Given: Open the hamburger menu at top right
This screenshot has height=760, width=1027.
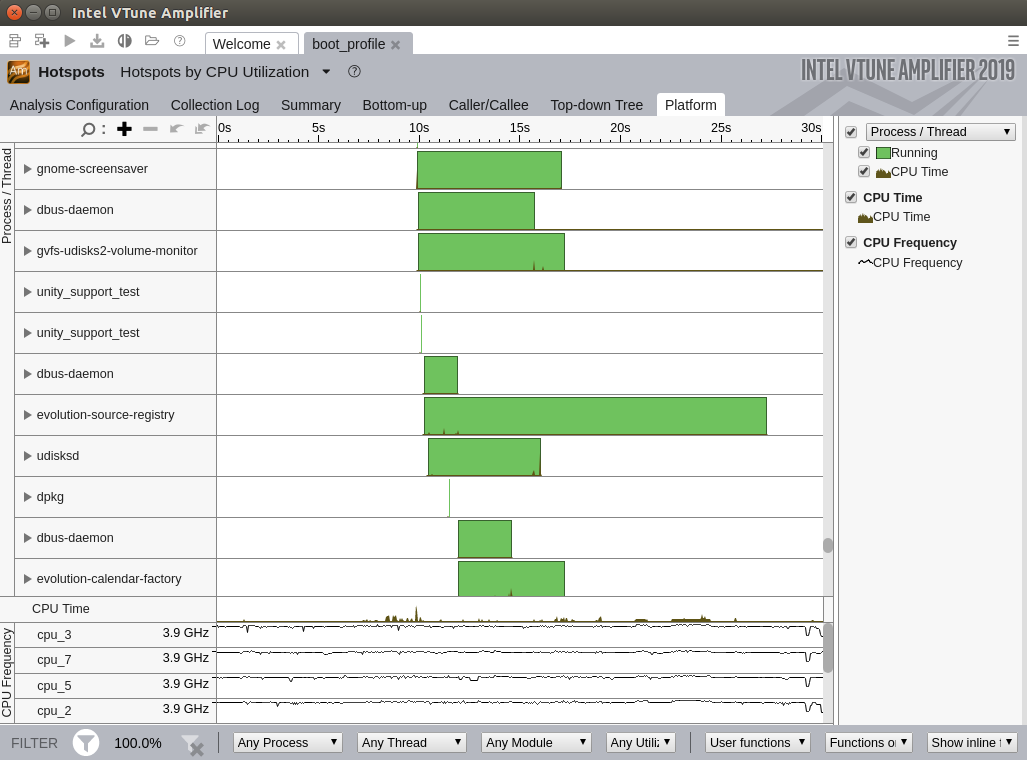Looking at the screenshot, I should click(x=1013, y=41).
